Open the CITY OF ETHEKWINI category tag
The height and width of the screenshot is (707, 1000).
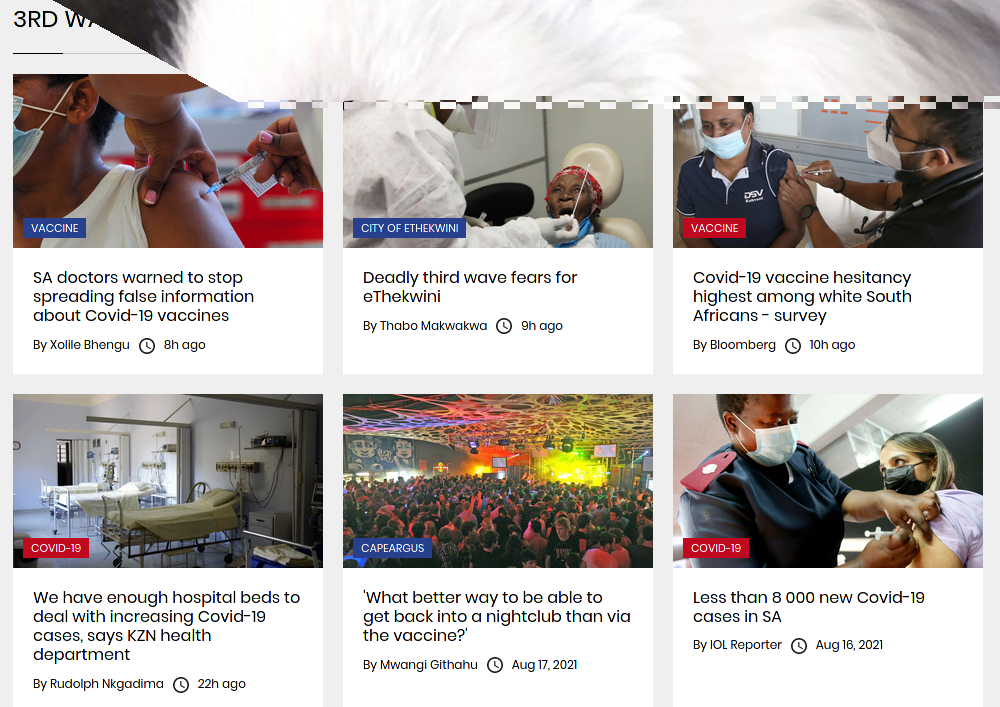(409, 228)
